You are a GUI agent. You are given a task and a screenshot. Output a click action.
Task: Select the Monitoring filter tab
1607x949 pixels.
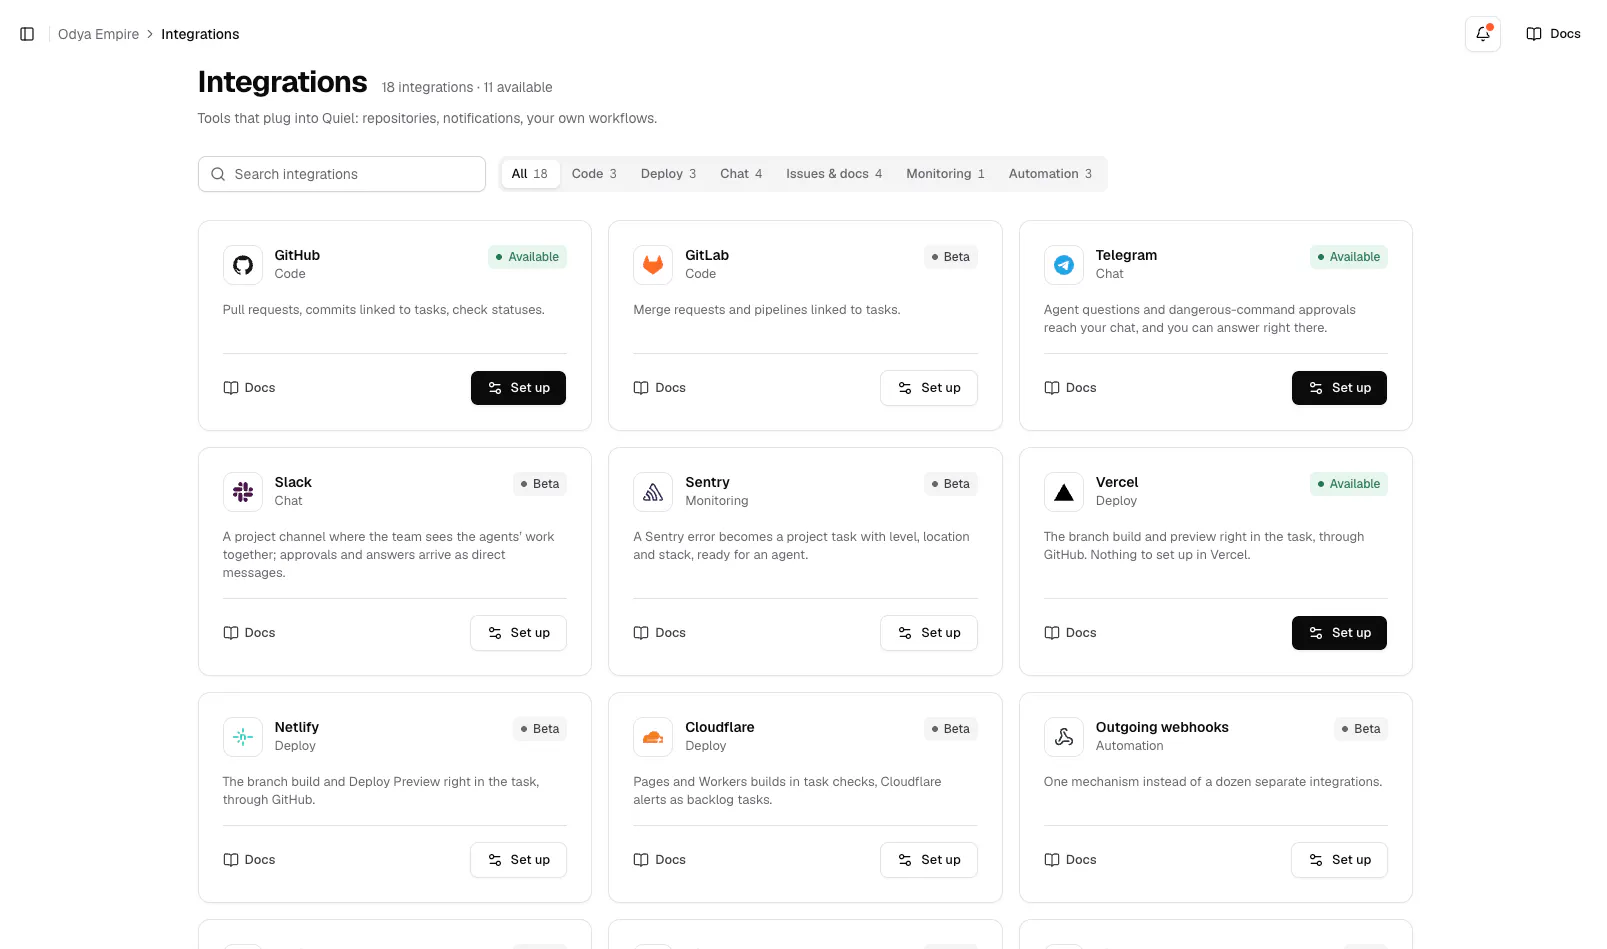click(945, 174)
